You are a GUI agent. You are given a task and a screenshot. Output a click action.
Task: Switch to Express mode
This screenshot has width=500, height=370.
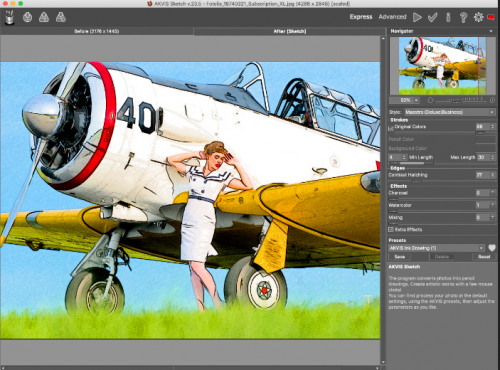point(361,17)
